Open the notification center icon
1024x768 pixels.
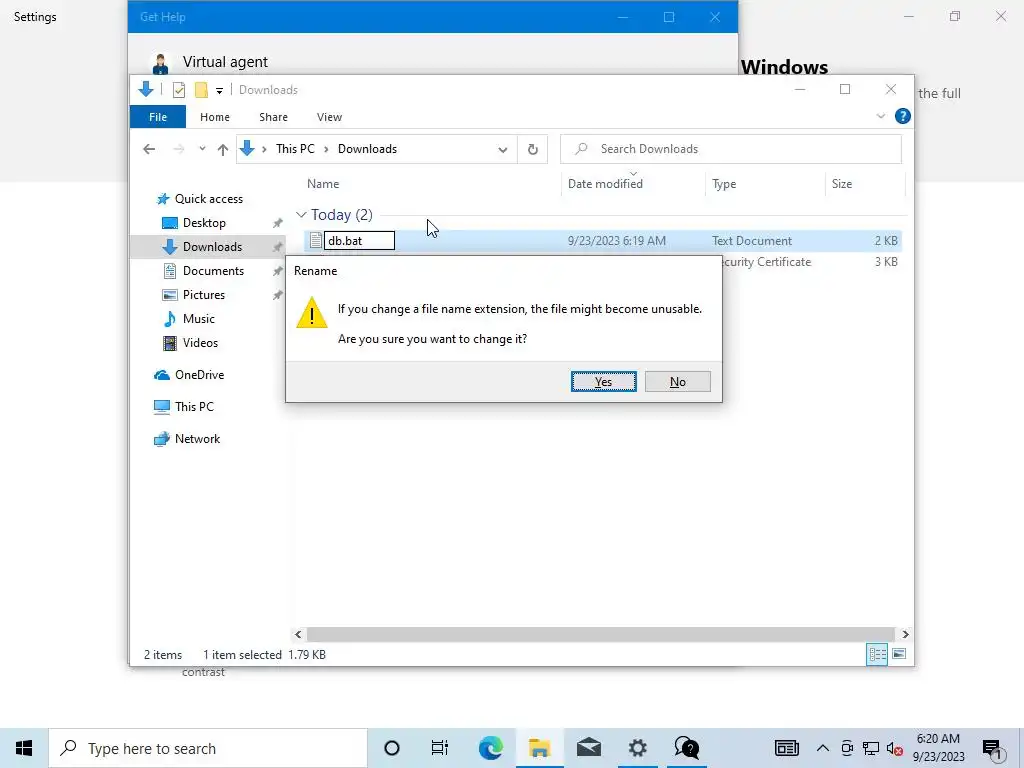tap(993, 748)
